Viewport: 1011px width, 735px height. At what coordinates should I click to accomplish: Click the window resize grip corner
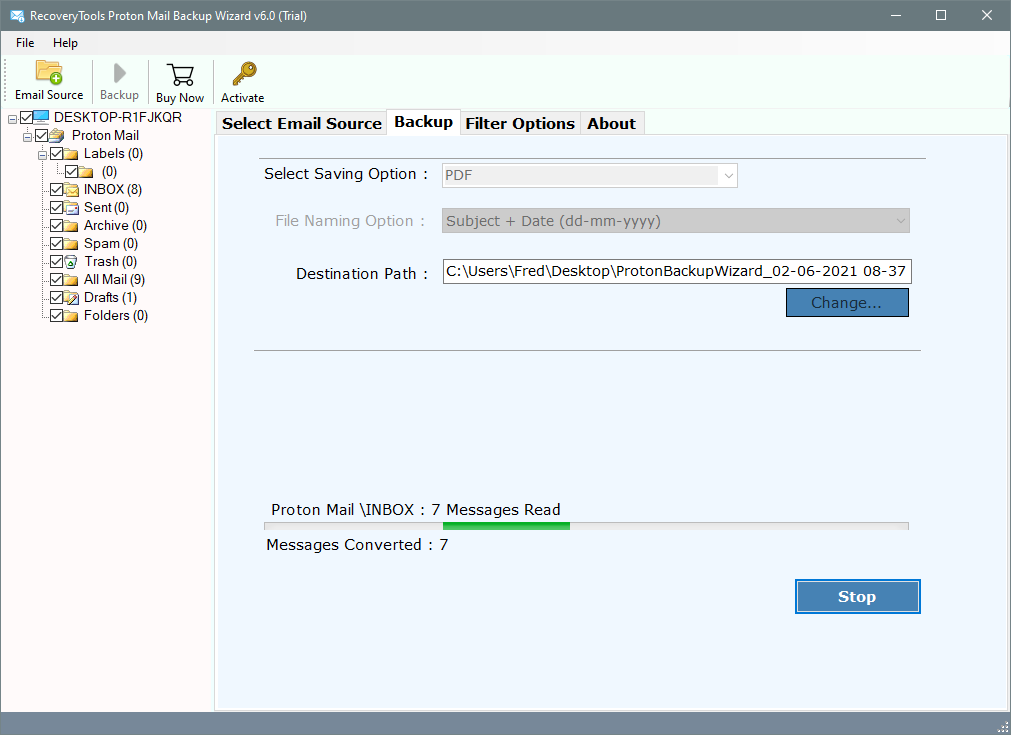(1003, 727)
